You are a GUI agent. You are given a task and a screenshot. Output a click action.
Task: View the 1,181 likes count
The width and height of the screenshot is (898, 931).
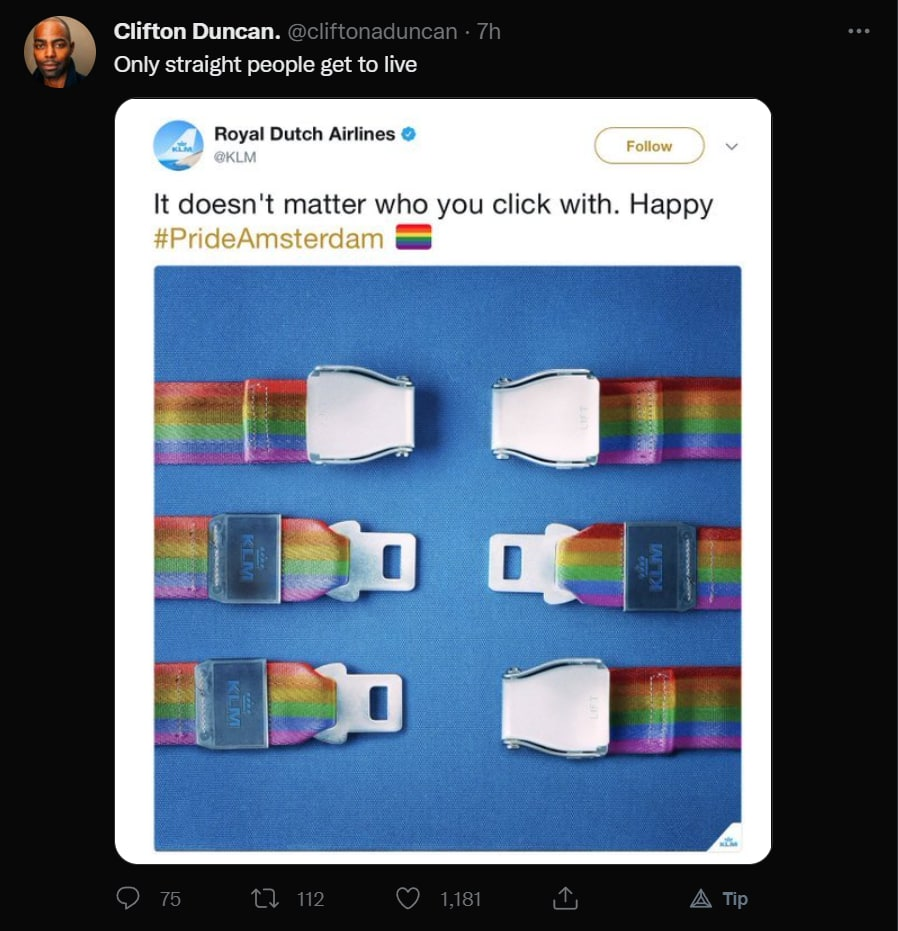[460, 899]
